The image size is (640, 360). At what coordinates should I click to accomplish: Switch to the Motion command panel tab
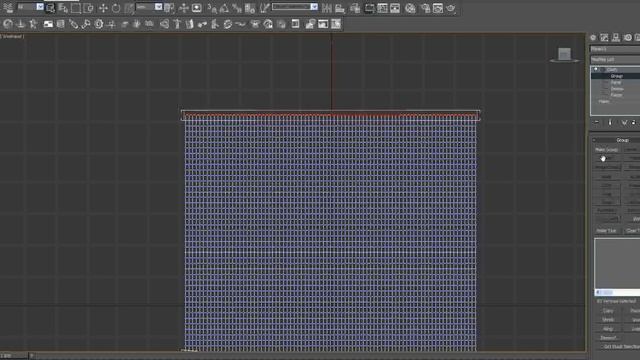point(627,38)
